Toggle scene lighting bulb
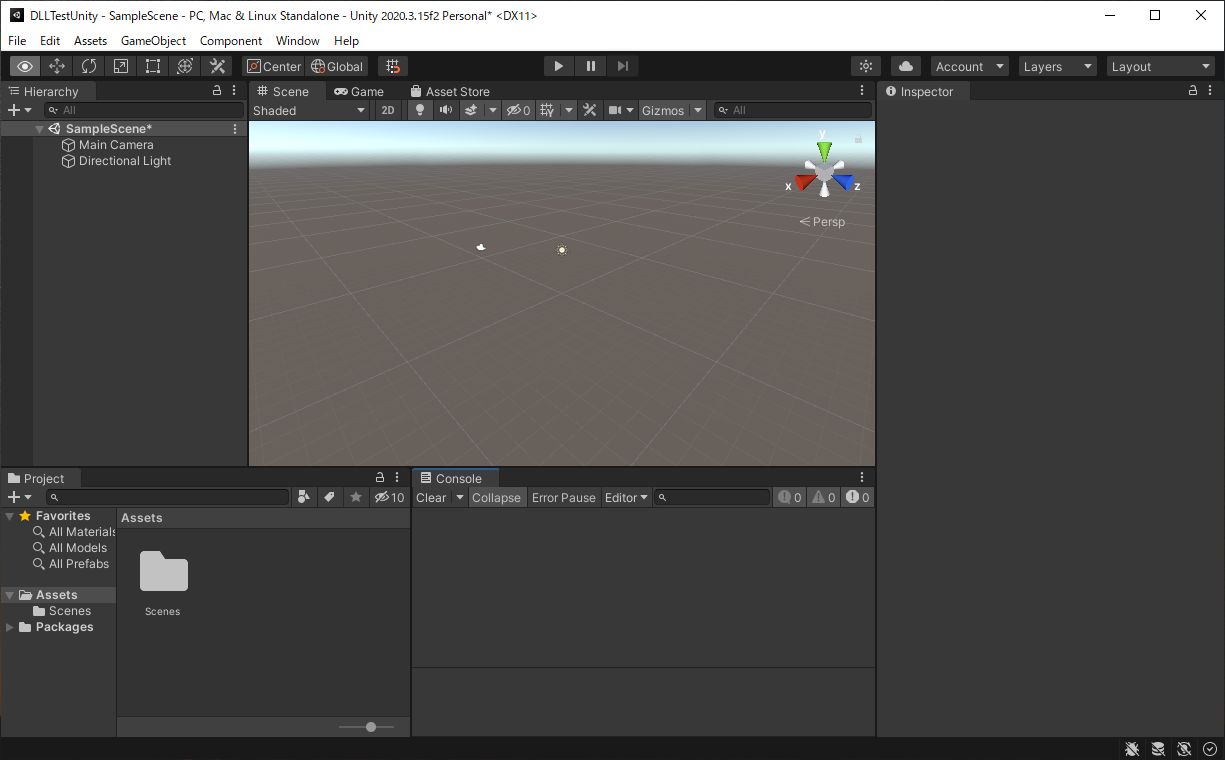The height and width of the screenshot is (760, 1225). (x=420, y=110)
